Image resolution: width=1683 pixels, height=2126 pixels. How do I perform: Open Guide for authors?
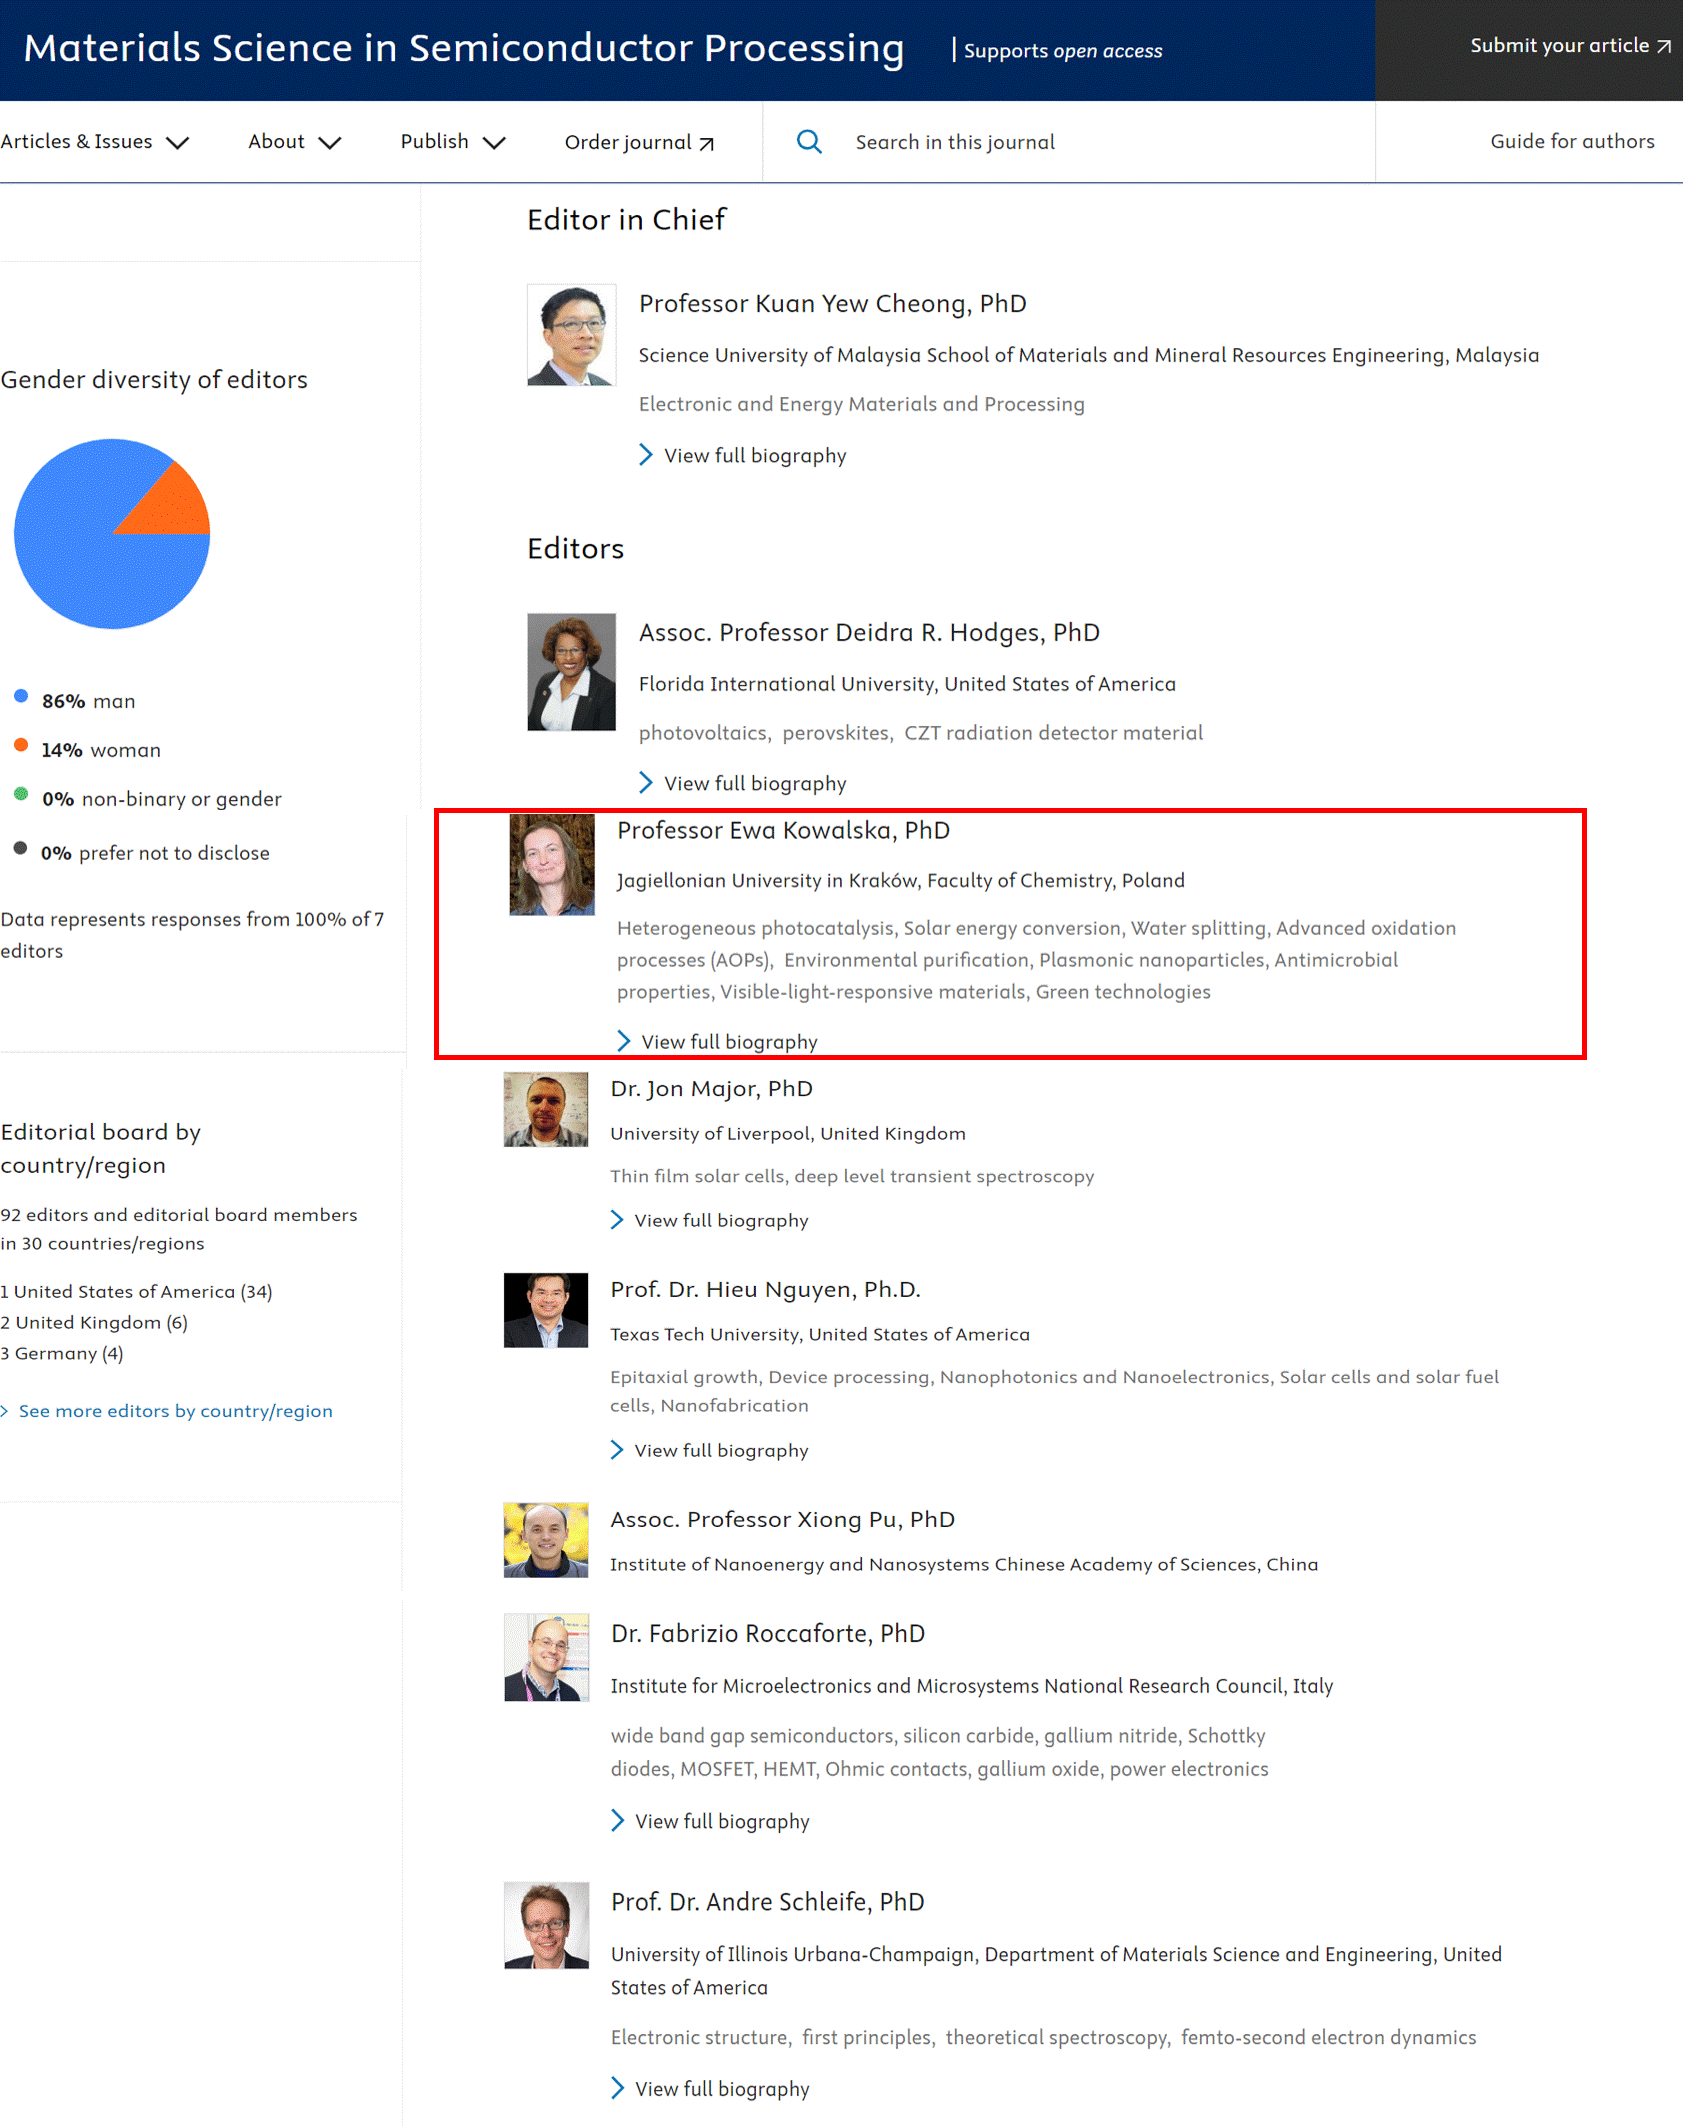click(x=1572, y=141)
